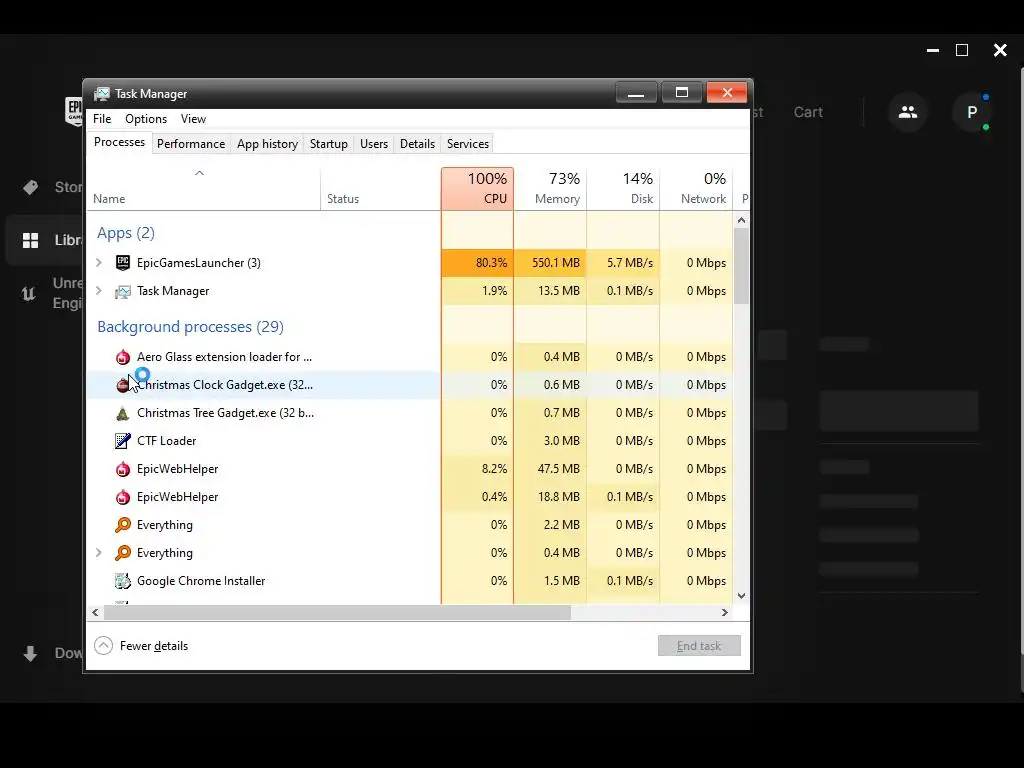Click the horizontal scrollbar thumb
Screen dimensions: 1024x768
337,613
